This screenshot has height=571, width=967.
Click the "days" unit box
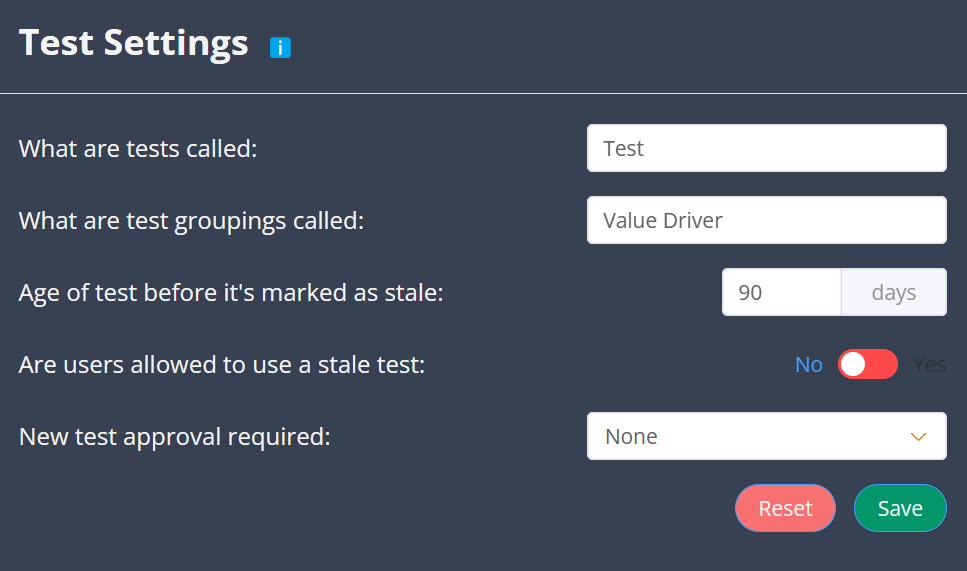tap(893, 293)
